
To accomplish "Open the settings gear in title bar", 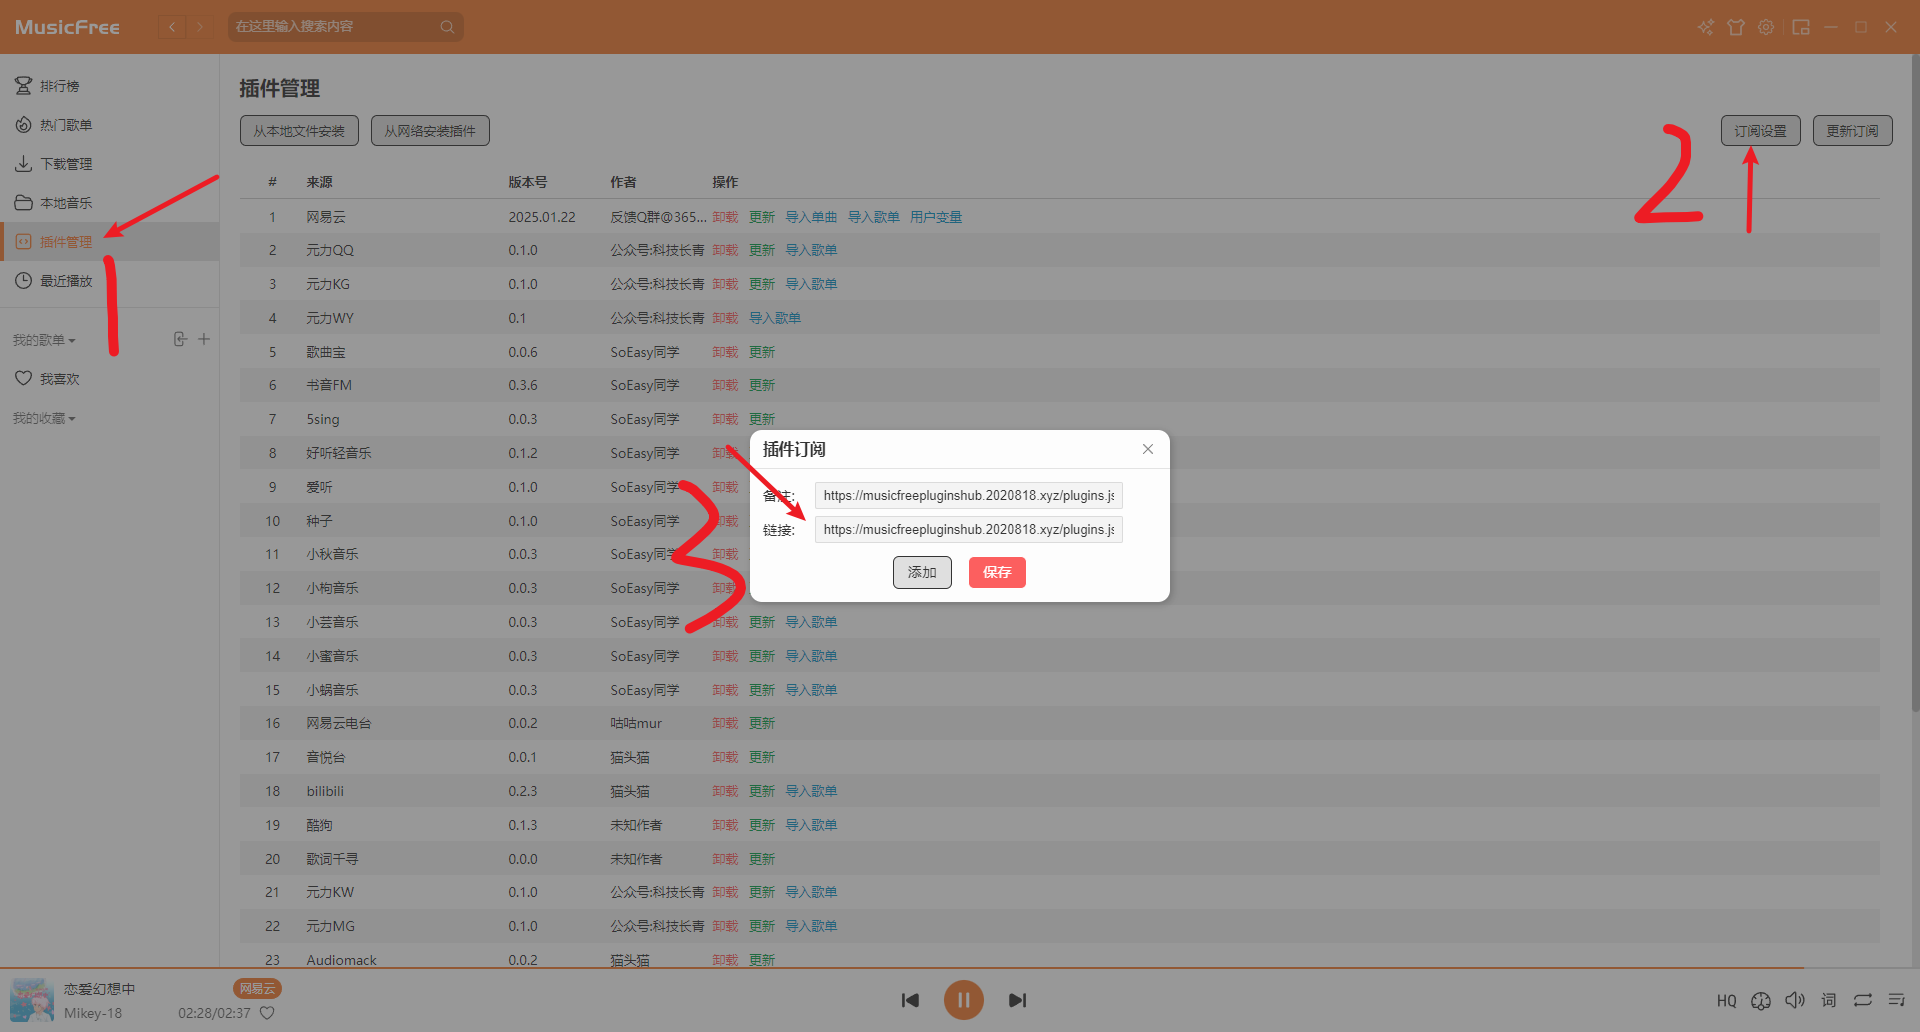I will point(1766,27).
